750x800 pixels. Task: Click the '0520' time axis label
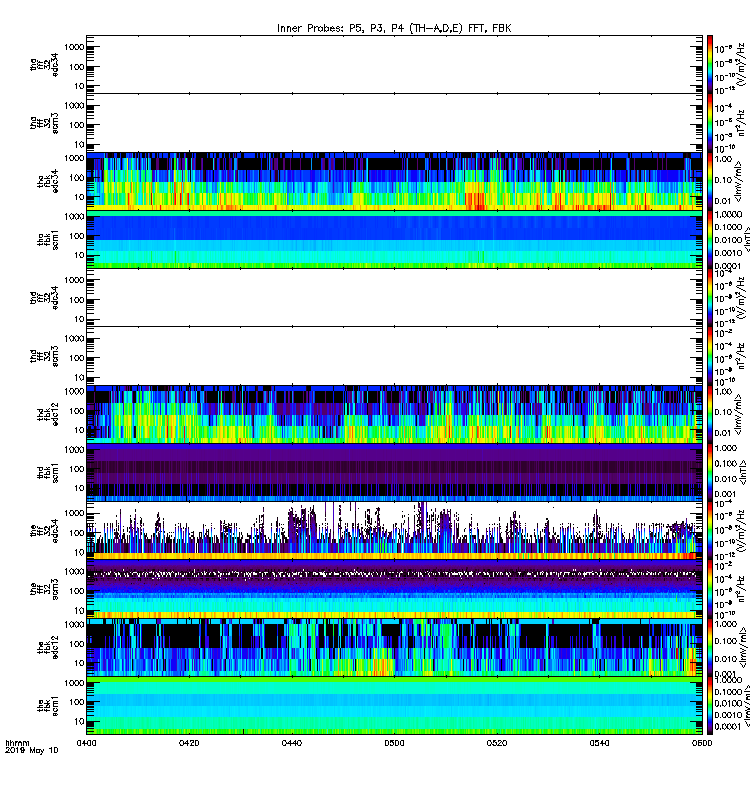click(497, 743)
